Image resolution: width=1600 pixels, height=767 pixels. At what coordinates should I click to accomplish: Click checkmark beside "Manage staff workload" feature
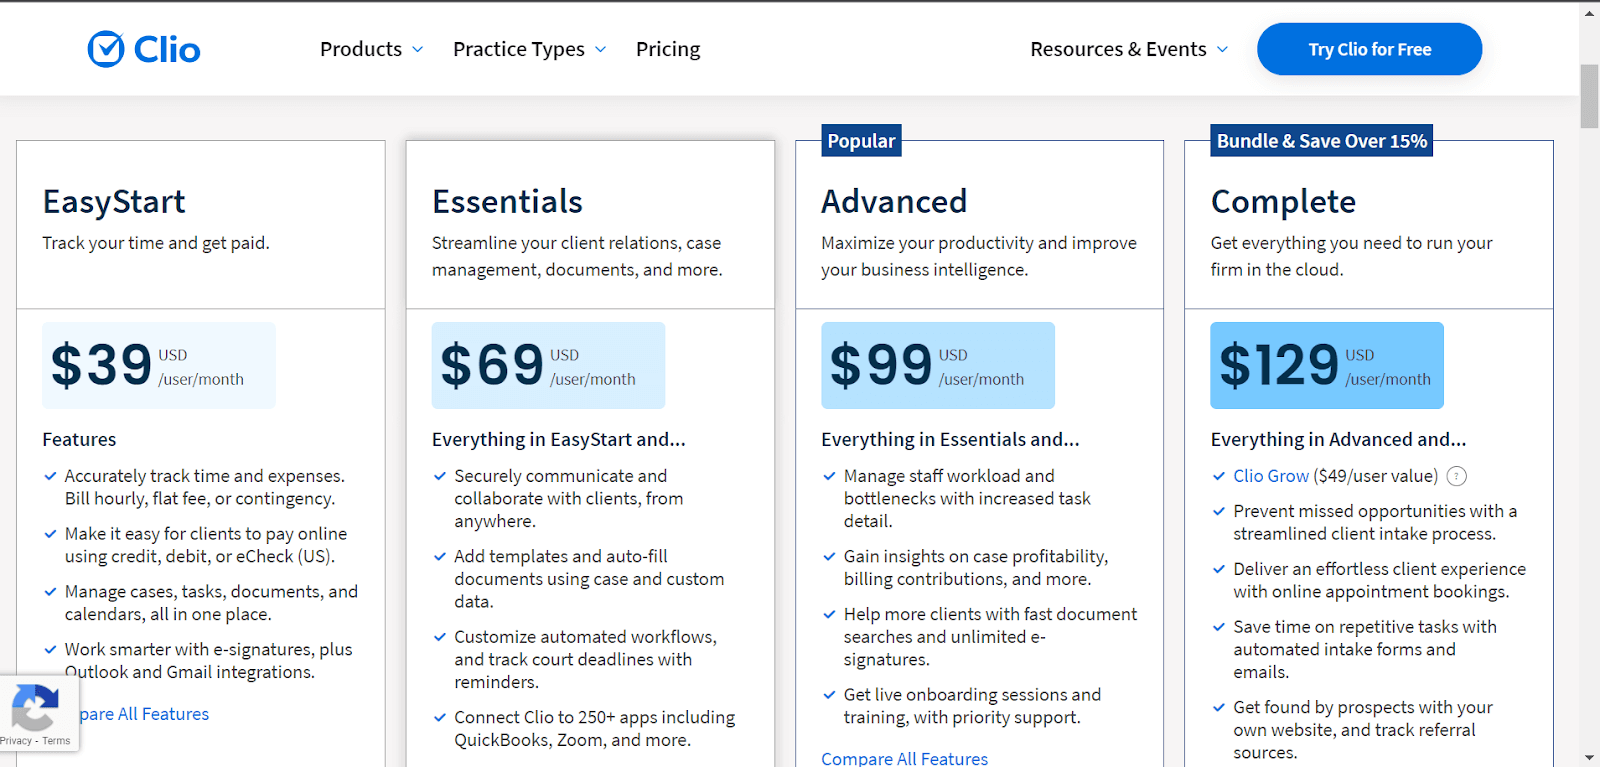(828, 476)
